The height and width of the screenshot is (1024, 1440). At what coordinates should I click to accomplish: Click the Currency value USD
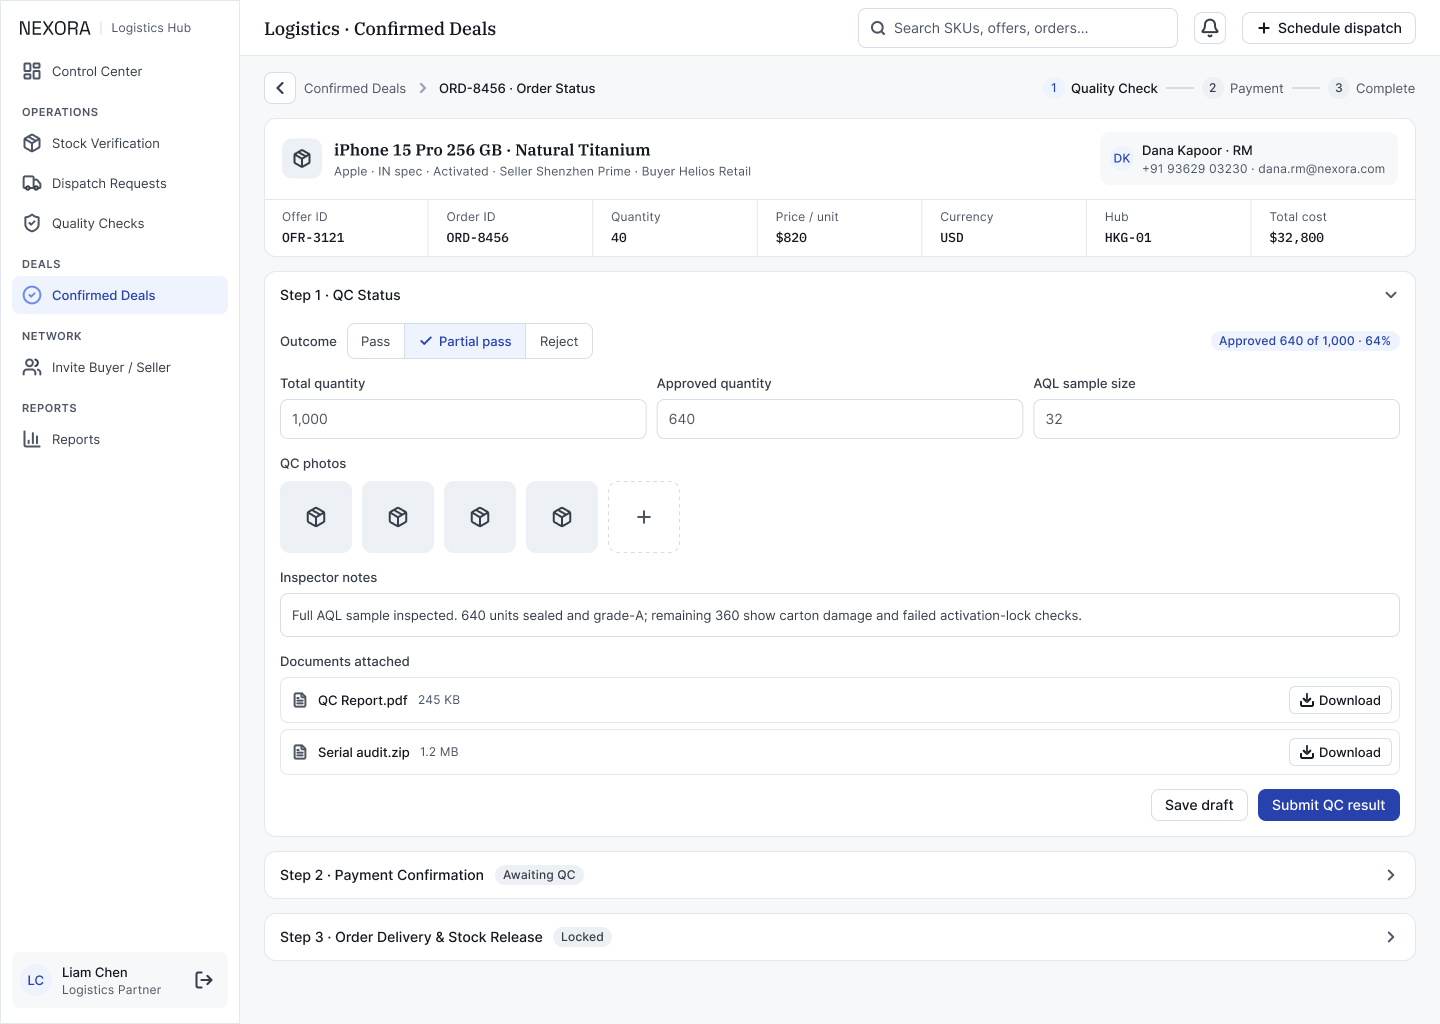click(952, 238)
